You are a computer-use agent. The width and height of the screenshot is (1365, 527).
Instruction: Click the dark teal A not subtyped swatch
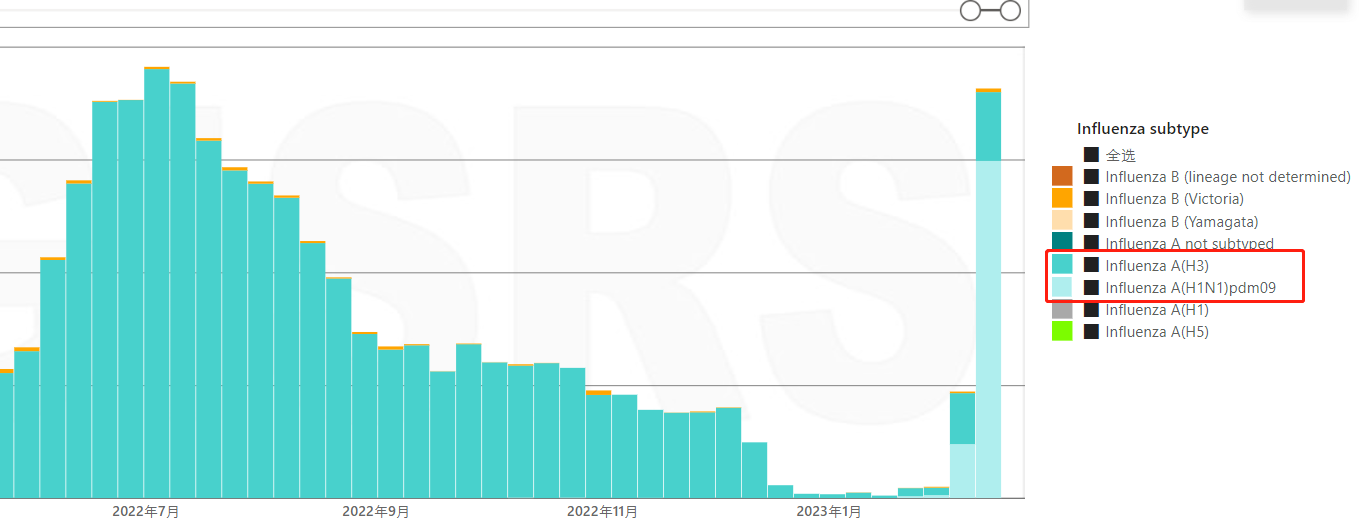(x=1061, y=241)
